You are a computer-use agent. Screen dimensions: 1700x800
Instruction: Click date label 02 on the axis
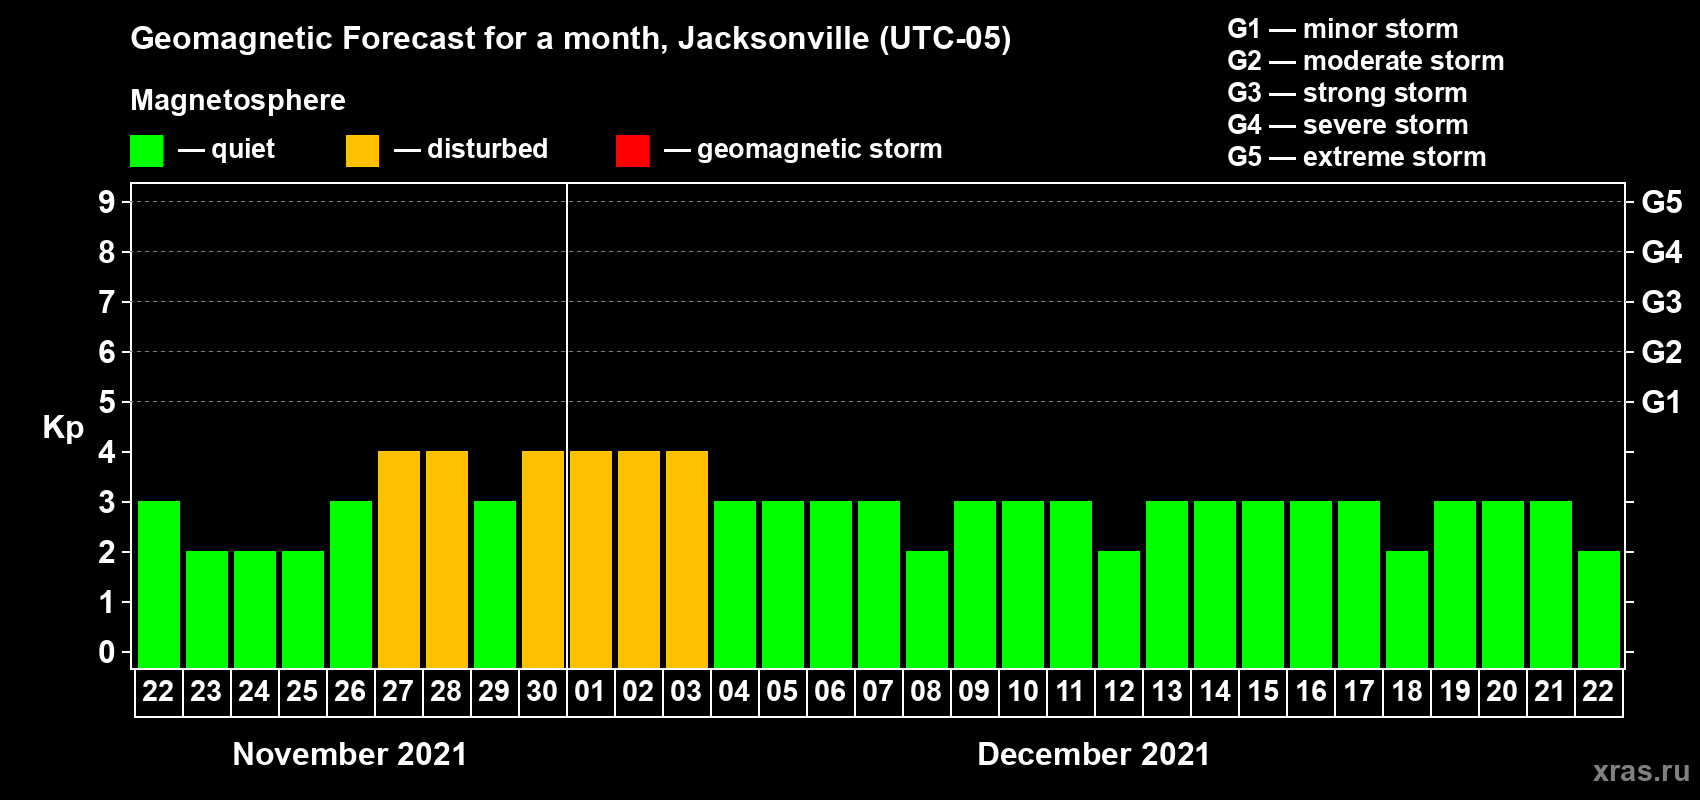638,691
